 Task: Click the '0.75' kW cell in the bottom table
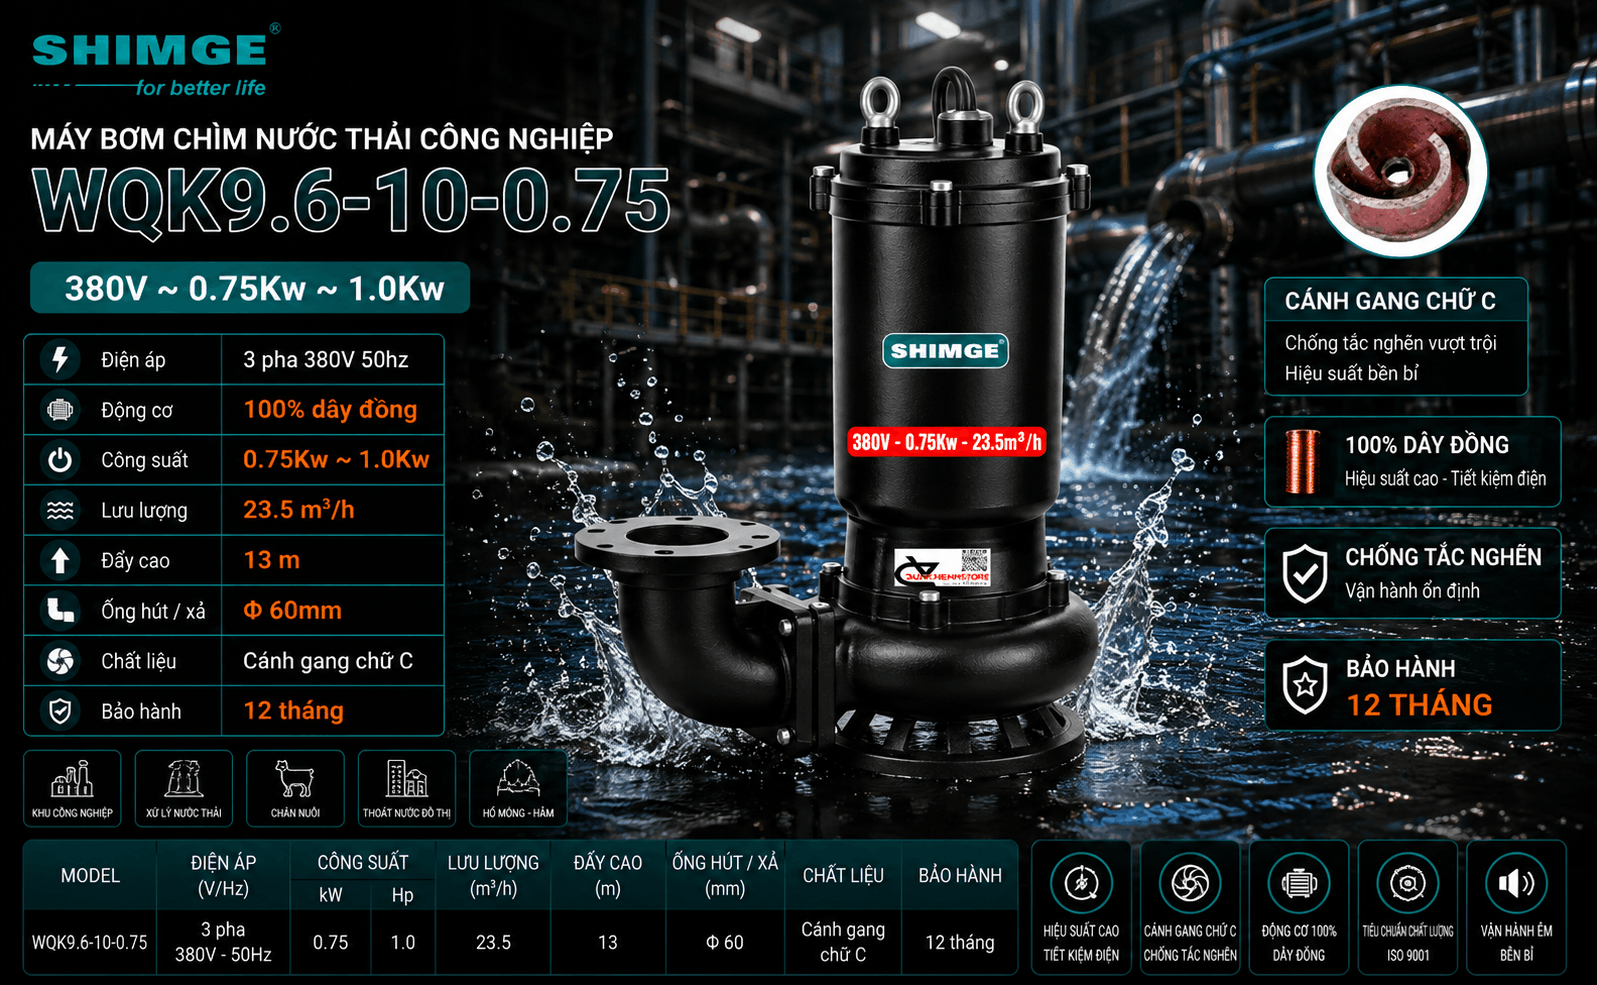[331, 943]
